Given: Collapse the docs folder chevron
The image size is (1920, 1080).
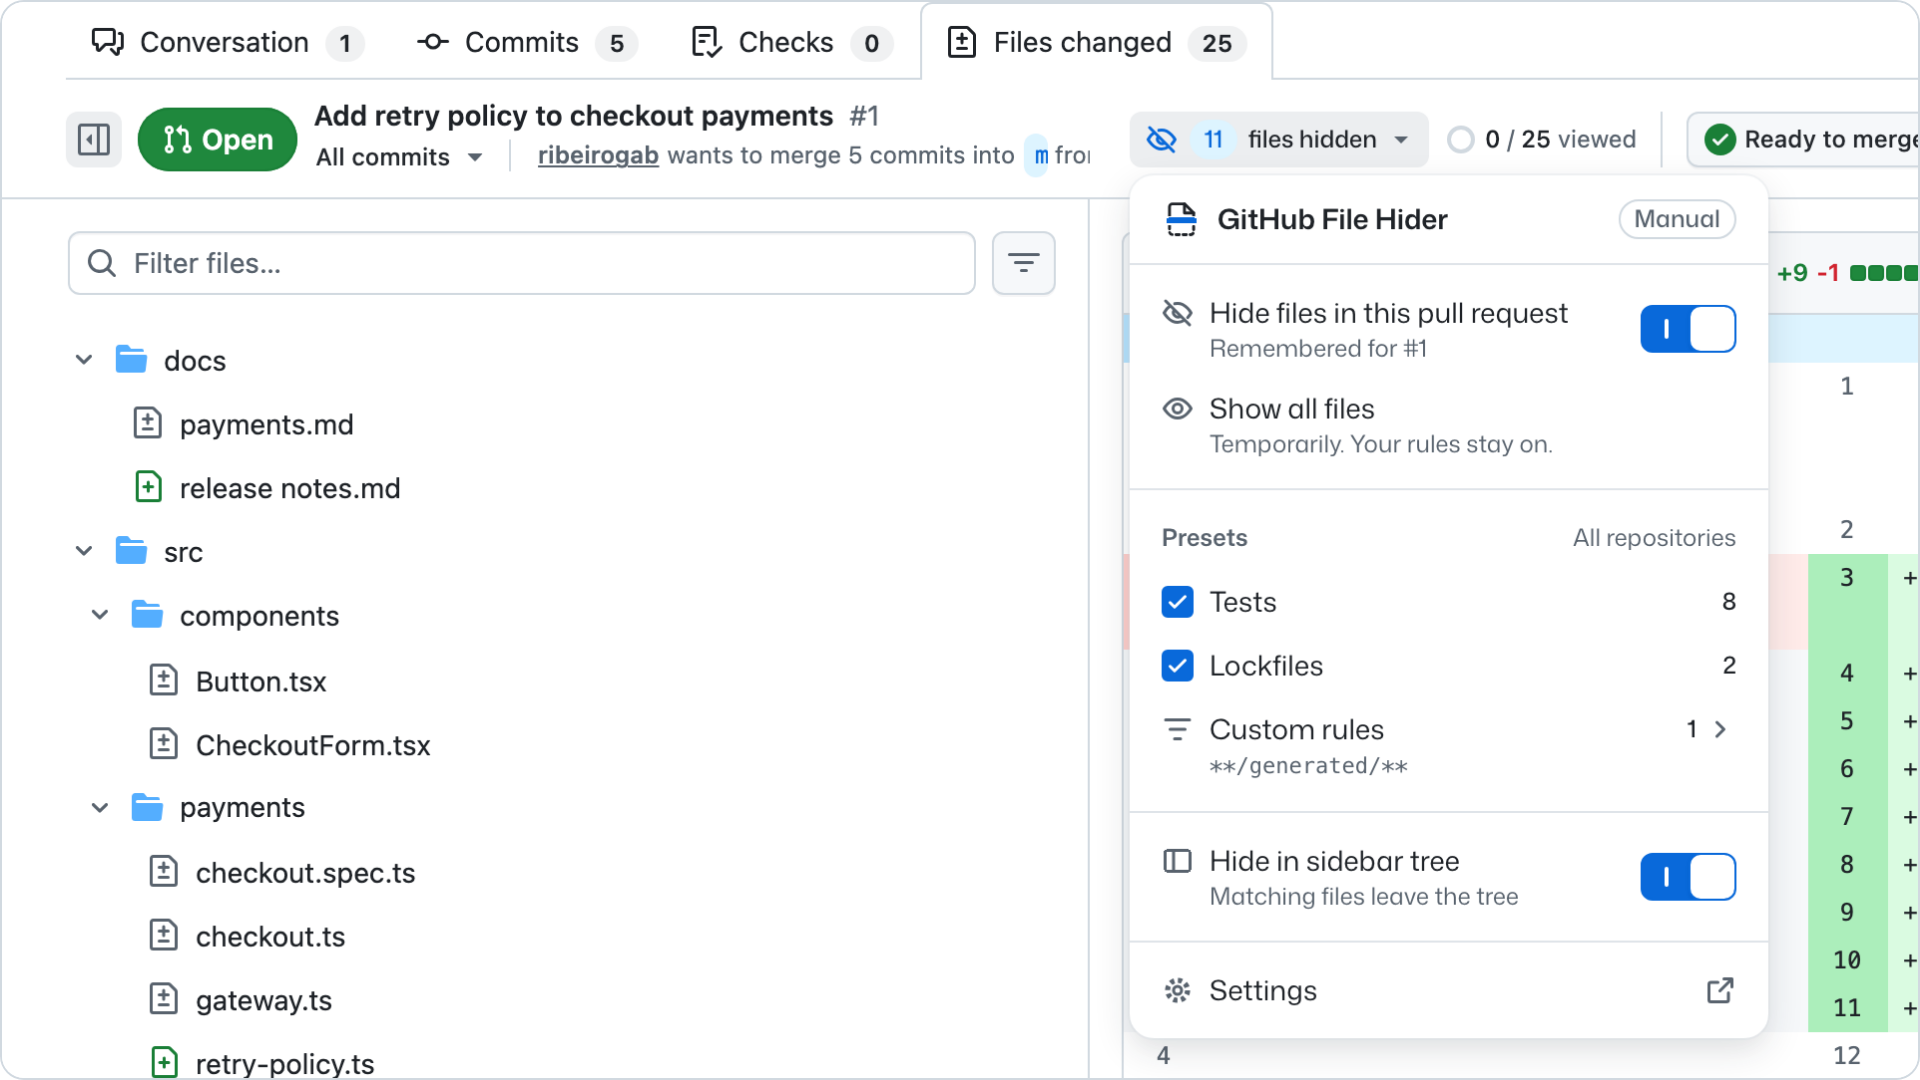Looking at the screenshot, I should click(x=84, y=359).
